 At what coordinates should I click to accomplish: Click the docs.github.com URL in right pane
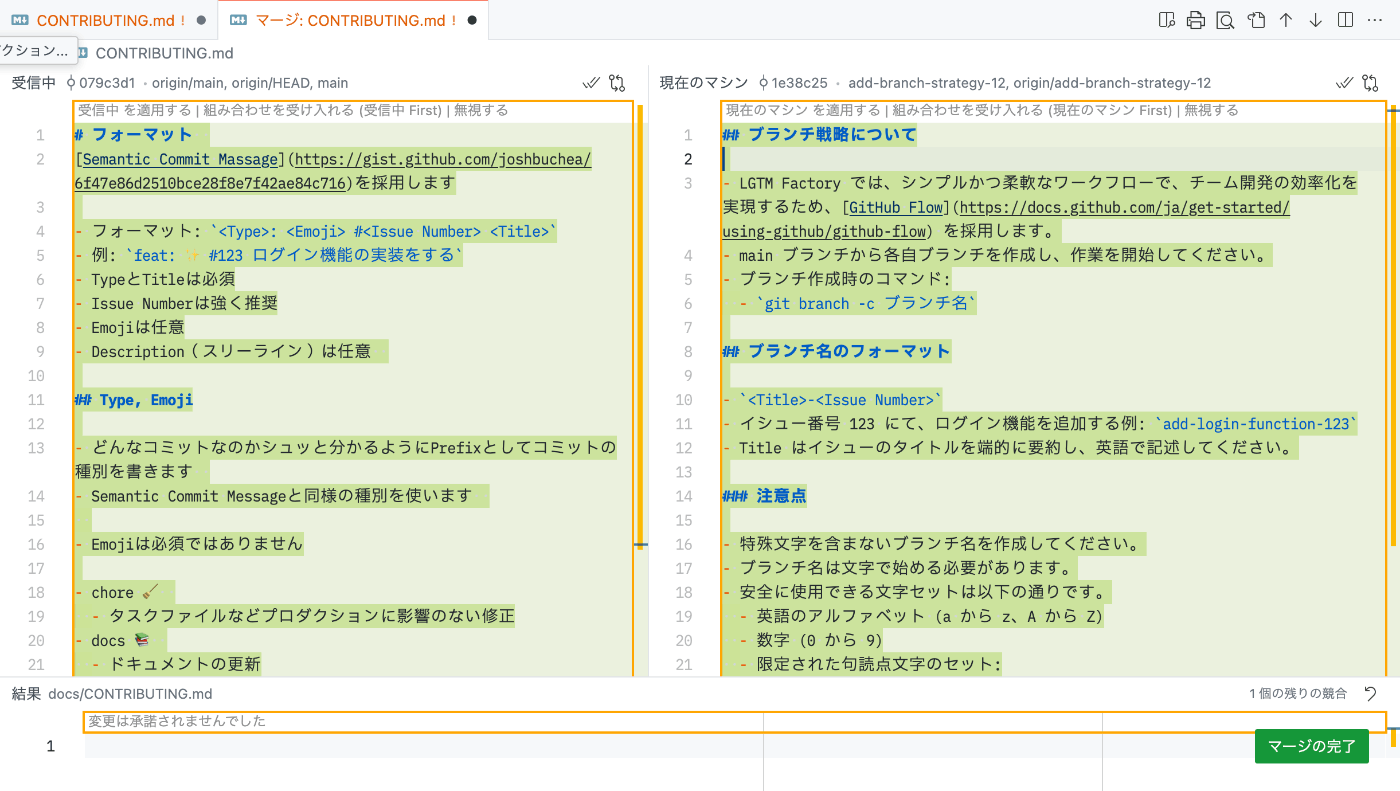[1126, 207]
